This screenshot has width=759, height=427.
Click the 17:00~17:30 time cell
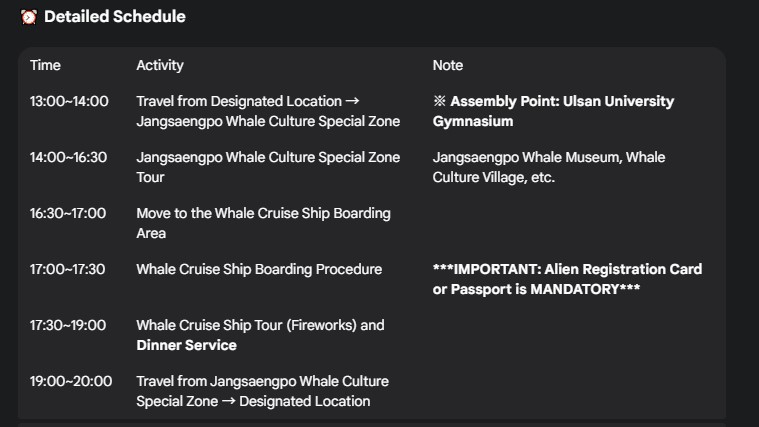(x=67, y=269)
